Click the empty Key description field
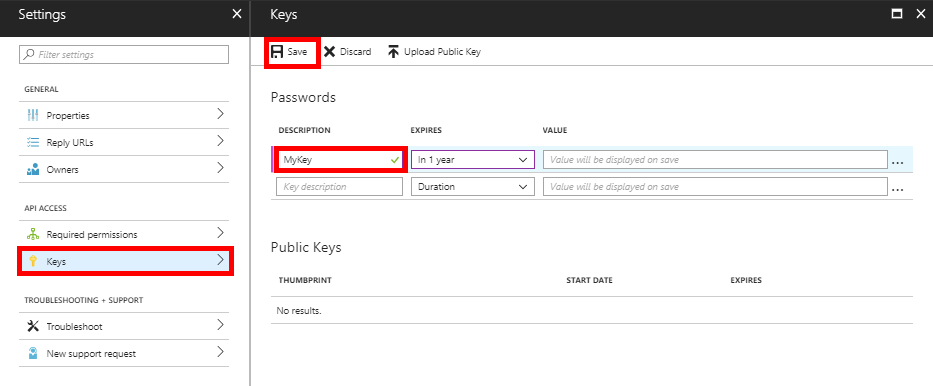The image size is (933, 386). [x=340, y=187]
